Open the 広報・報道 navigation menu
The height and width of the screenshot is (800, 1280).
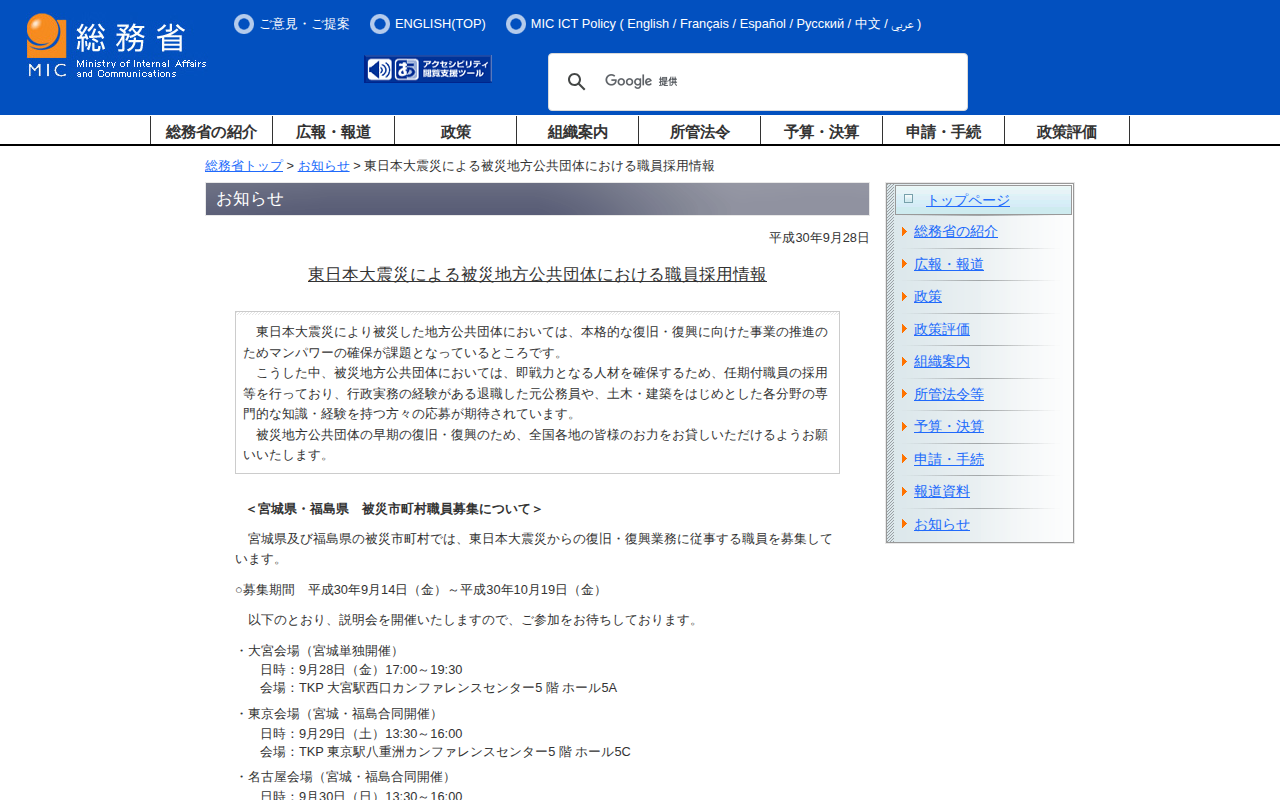333,131
